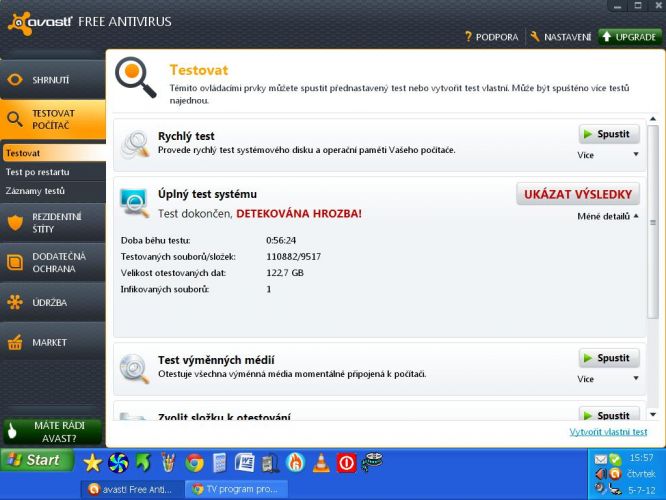Viewport: 666px width, 500px height.
Task: Start Zvolit složku k otestování test
Action: pyautogui.click(x=609, y=414)
